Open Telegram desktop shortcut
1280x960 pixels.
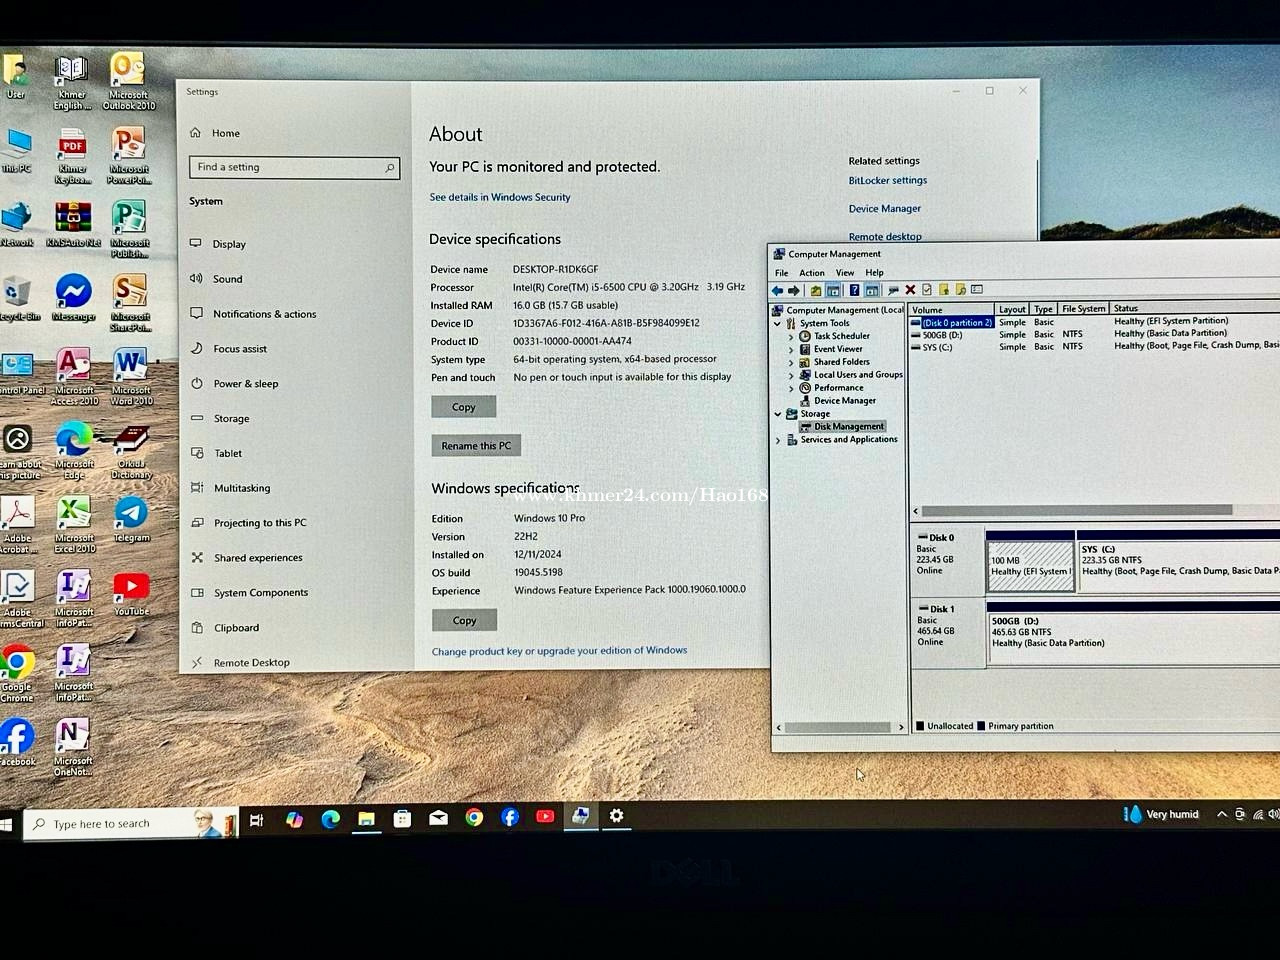(131, 518)
